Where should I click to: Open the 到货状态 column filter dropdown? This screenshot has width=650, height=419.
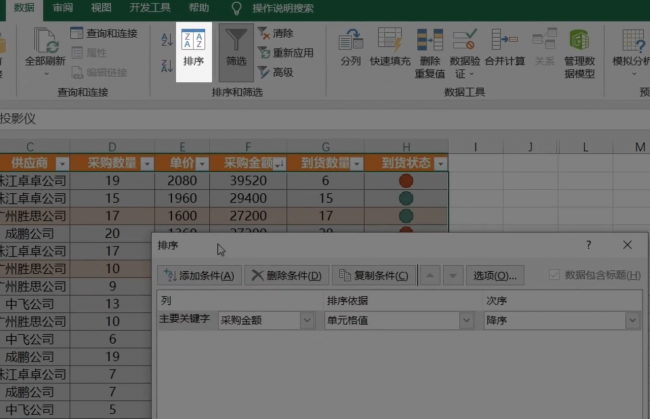click(x=441, y=164)
